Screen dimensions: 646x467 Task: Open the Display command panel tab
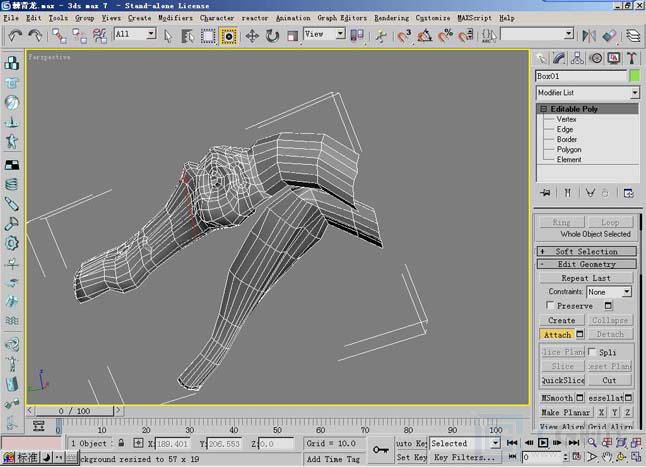coord(614,58)
